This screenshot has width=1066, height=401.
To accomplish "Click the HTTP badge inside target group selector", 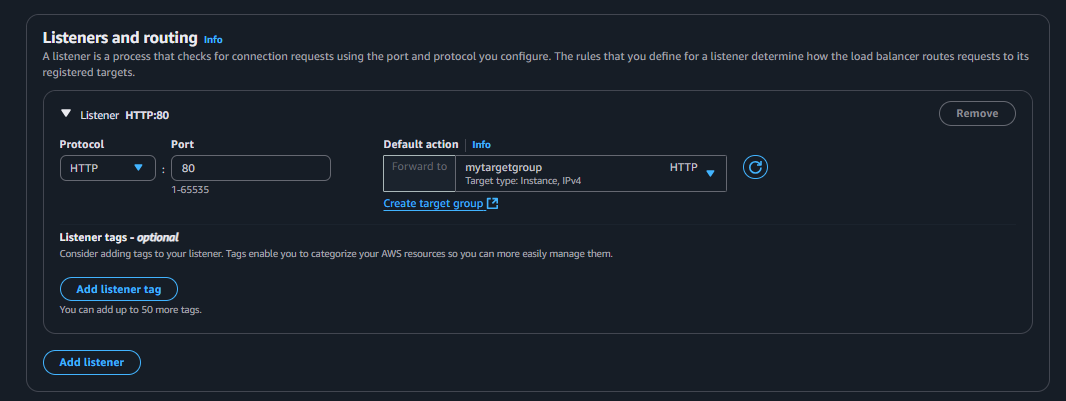I will [x=683, y=167].
